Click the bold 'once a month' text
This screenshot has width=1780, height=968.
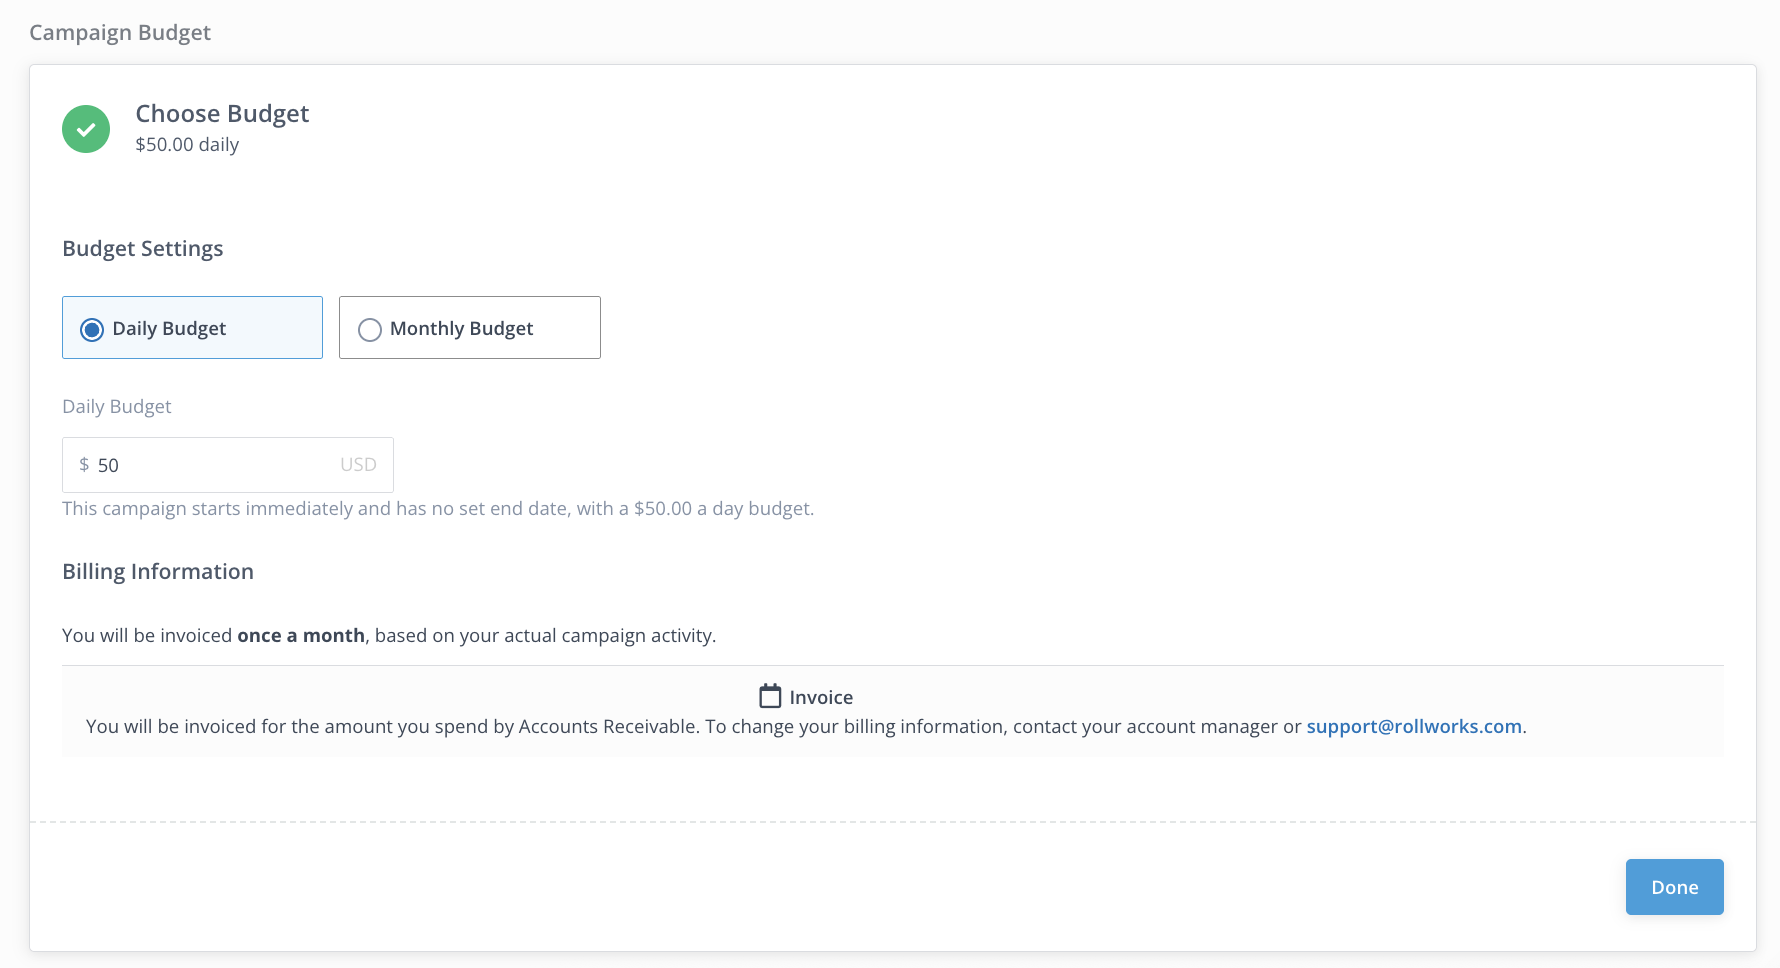300,636
